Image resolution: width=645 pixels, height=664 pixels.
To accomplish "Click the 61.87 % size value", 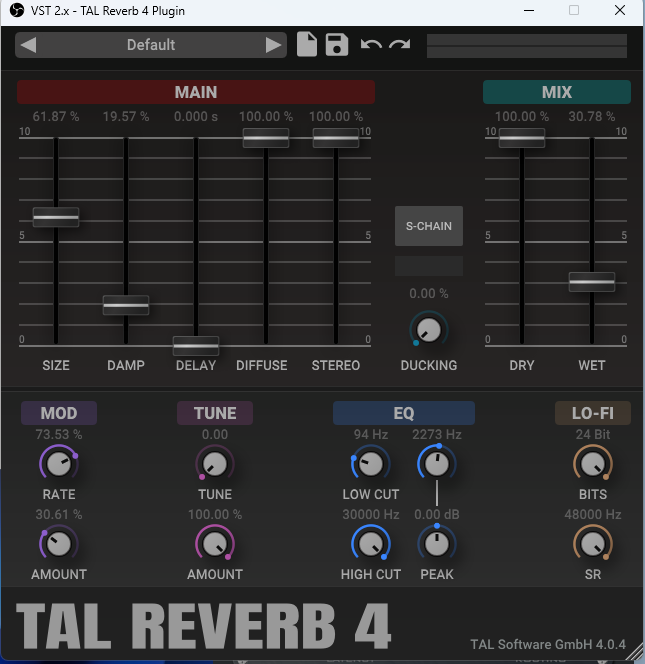I will [56, 116].
